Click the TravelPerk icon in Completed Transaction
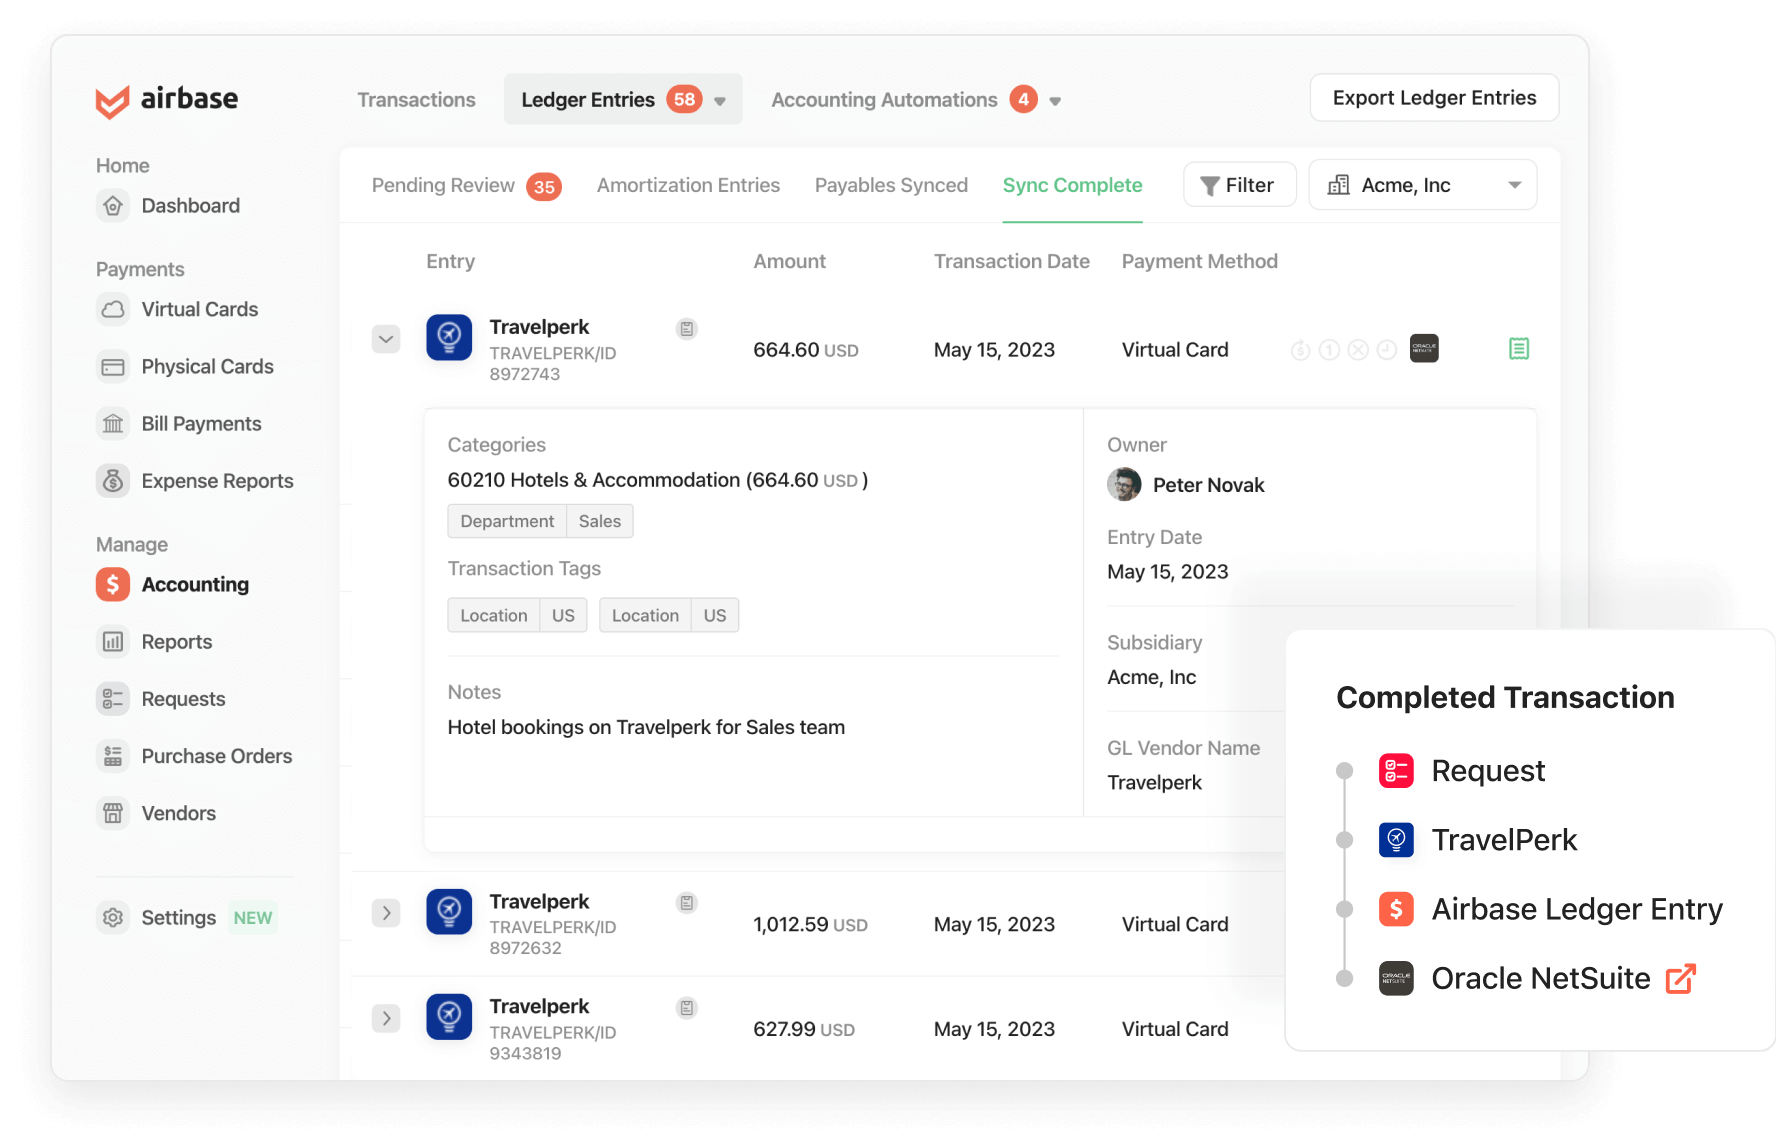Screen dimensions: 1776x1145 pos(1396,840)
